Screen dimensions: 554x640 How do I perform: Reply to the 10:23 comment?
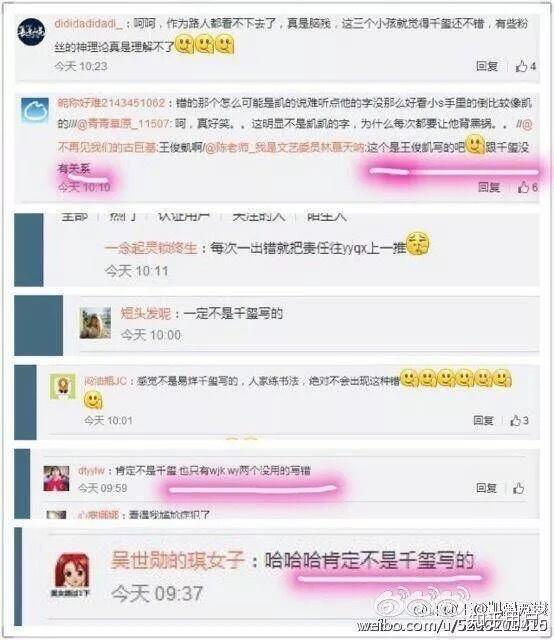pyautogui.click(x=487, y=66)
